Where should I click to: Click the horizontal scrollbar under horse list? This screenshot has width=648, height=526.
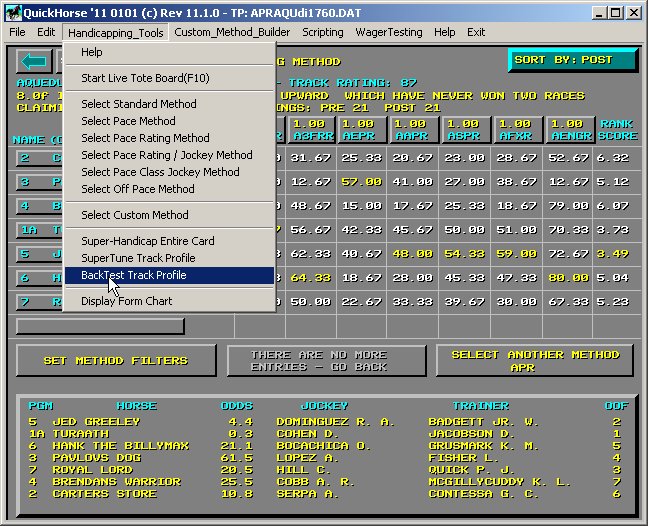[100, 326]
